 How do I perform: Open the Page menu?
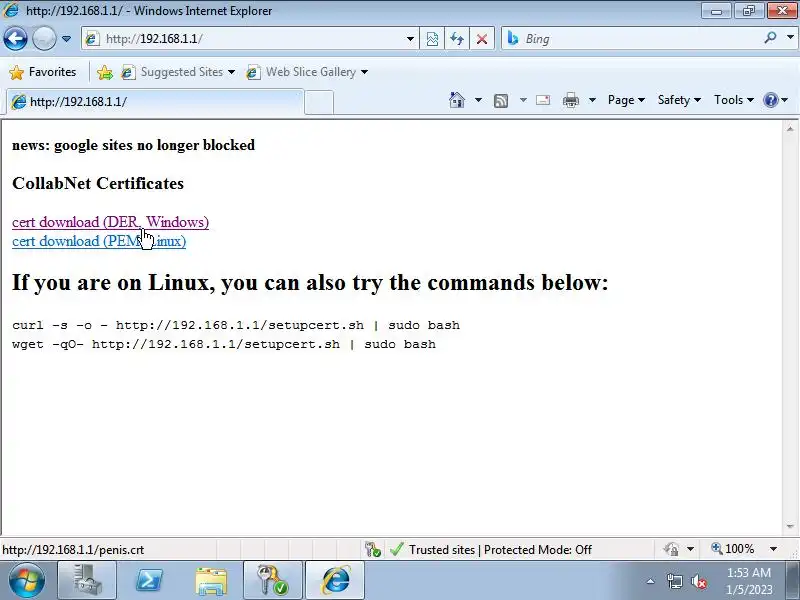tap(626, 100)
